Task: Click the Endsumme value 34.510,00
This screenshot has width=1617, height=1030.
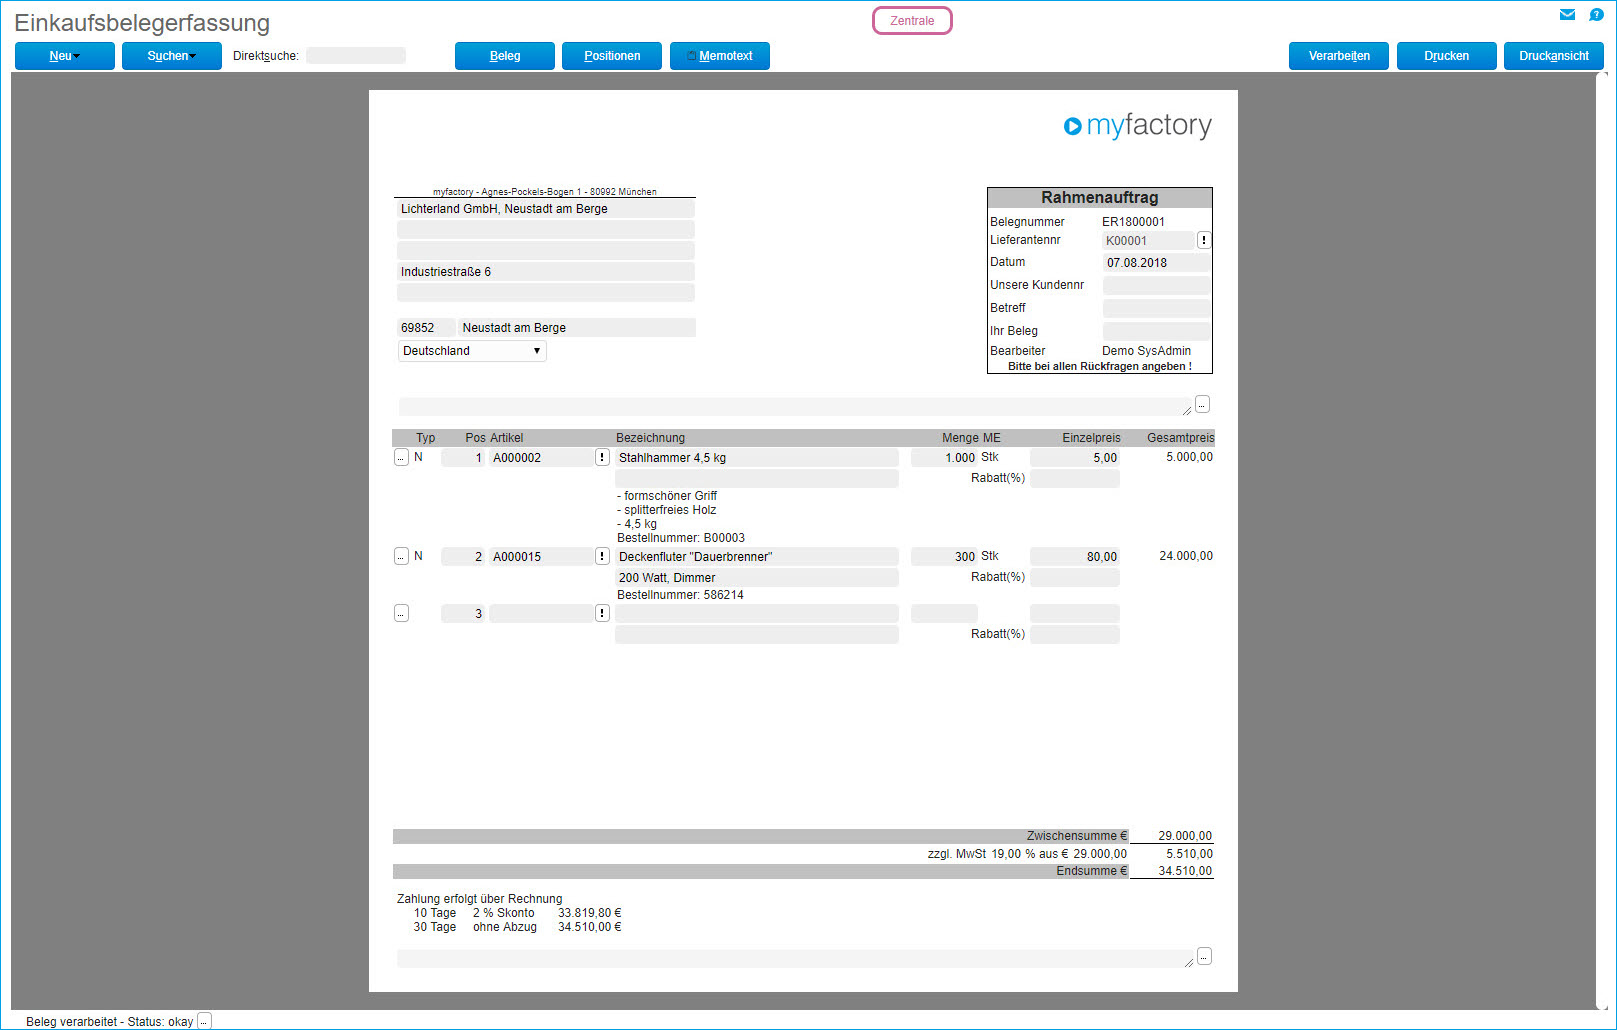Action: pos(1185,871)
